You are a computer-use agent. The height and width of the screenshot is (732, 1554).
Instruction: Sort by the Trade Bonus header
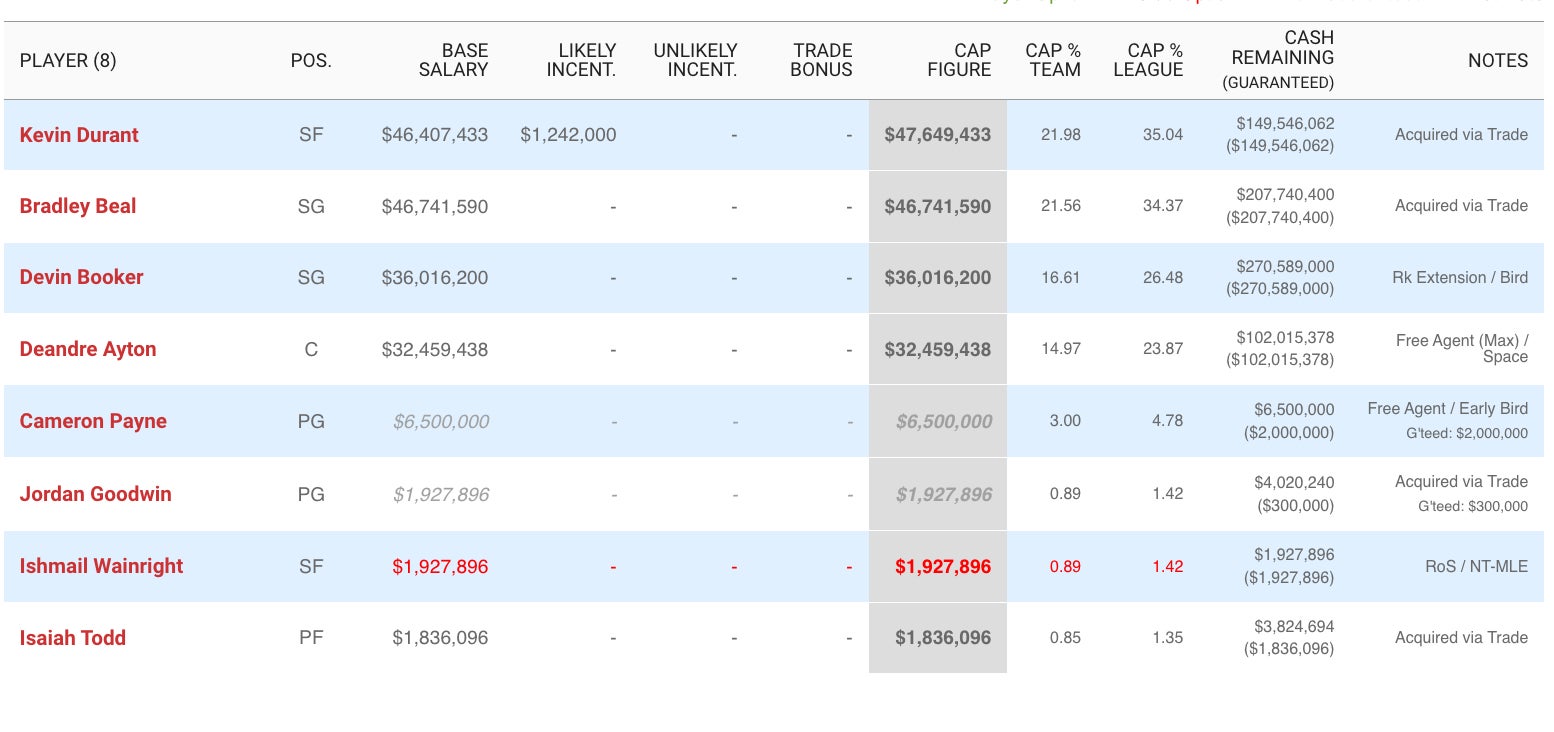coord(821,60)
